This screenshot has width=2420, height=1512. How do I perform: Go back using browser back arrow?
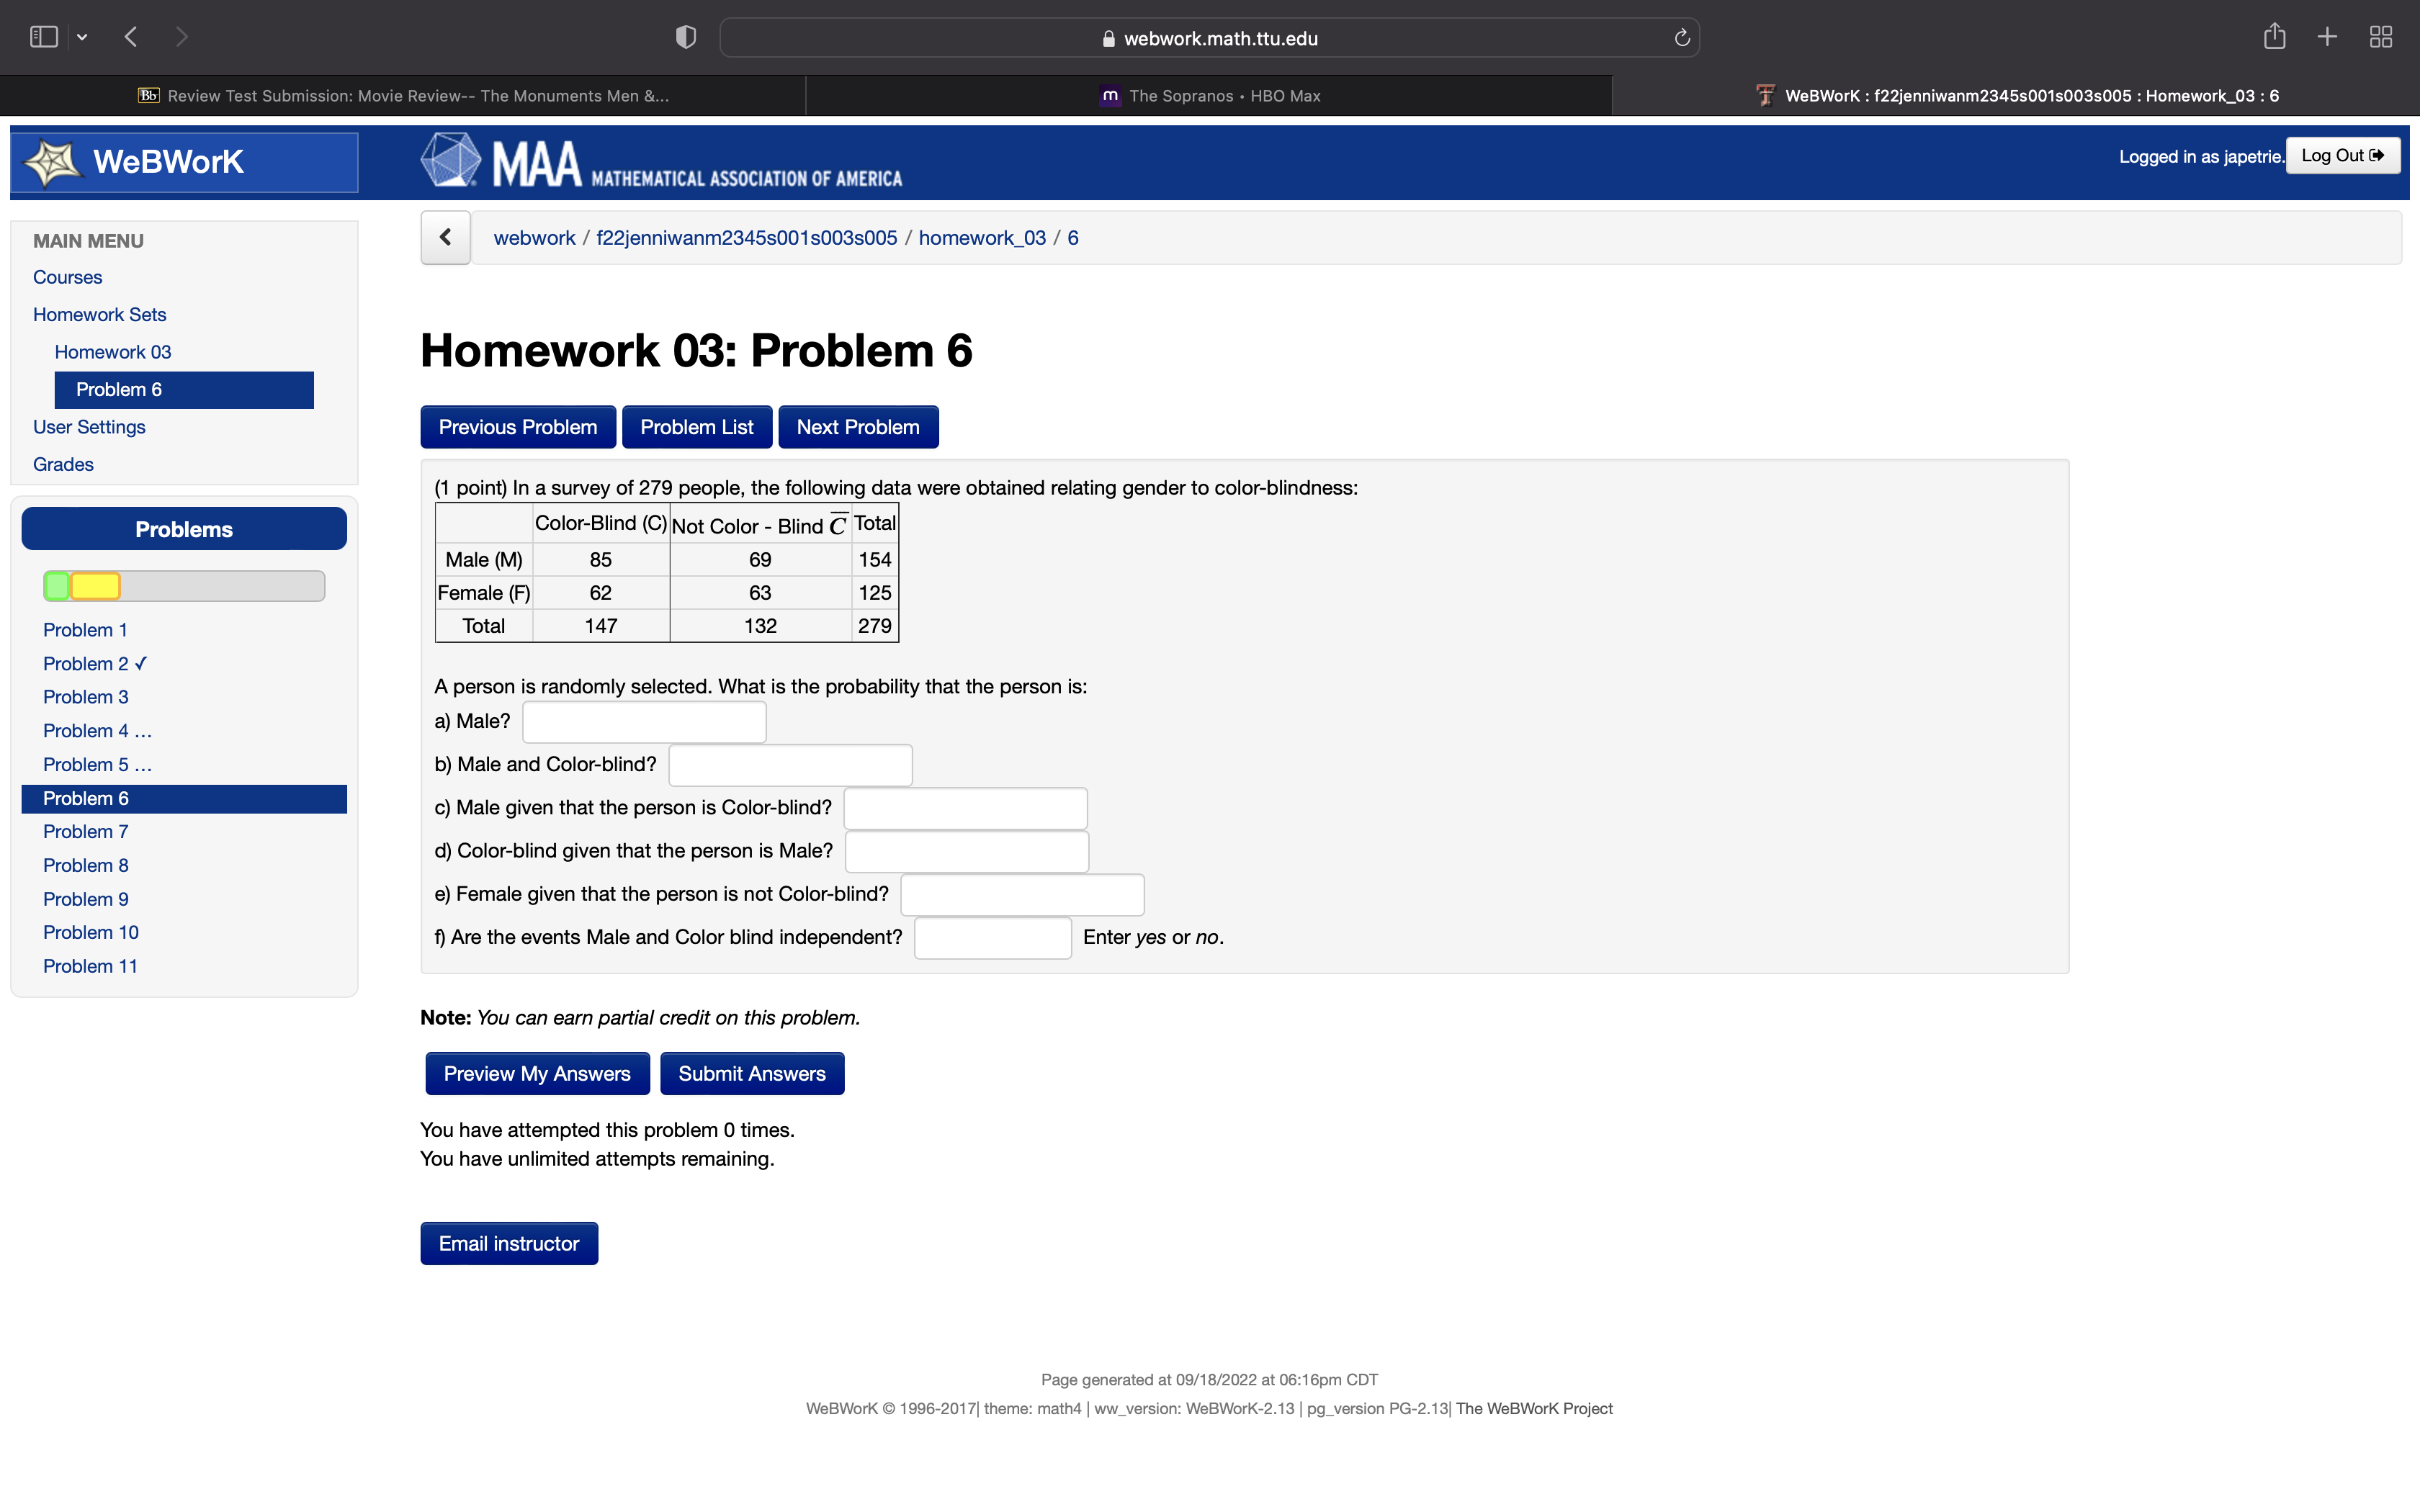(131, 37)
